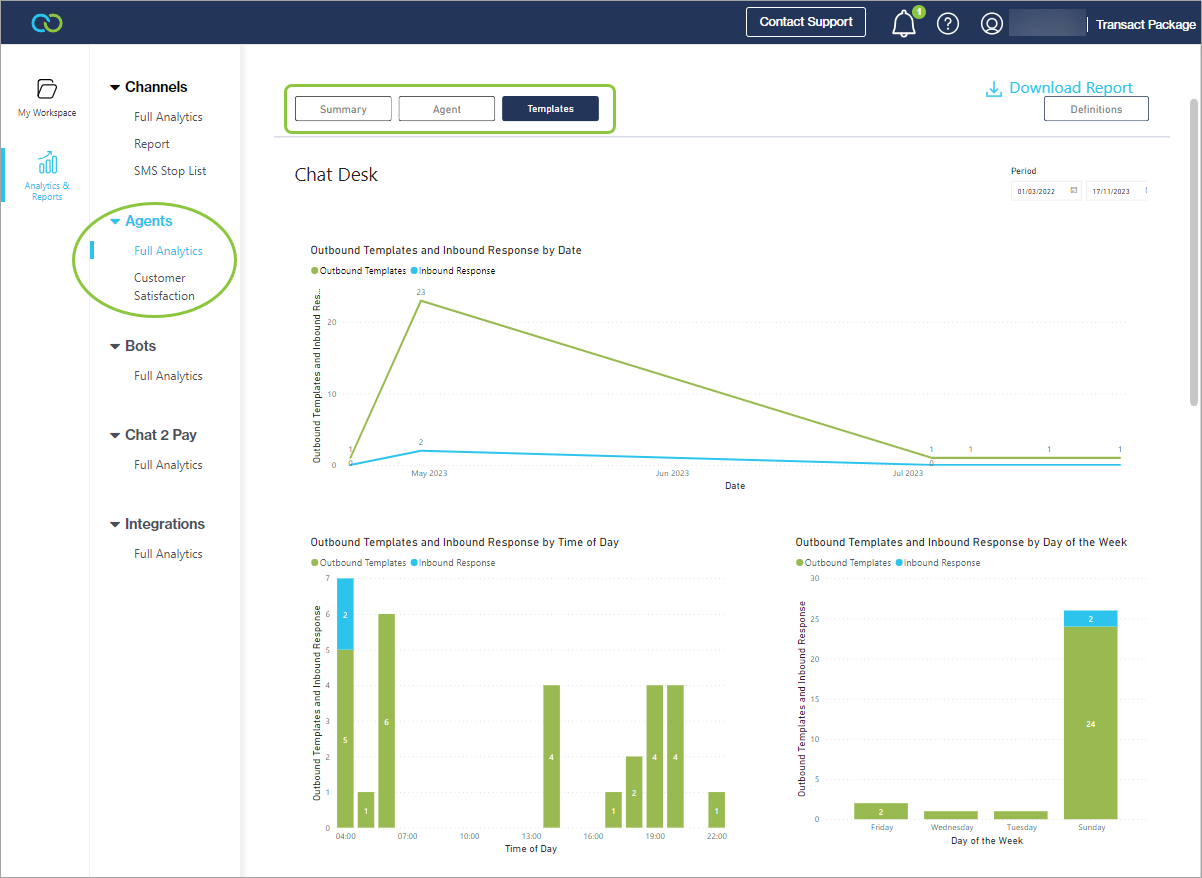Open the notifications bell
The width and height of the screenshot is (1202, 878).
pyautogui.click(x=903, y=23)
